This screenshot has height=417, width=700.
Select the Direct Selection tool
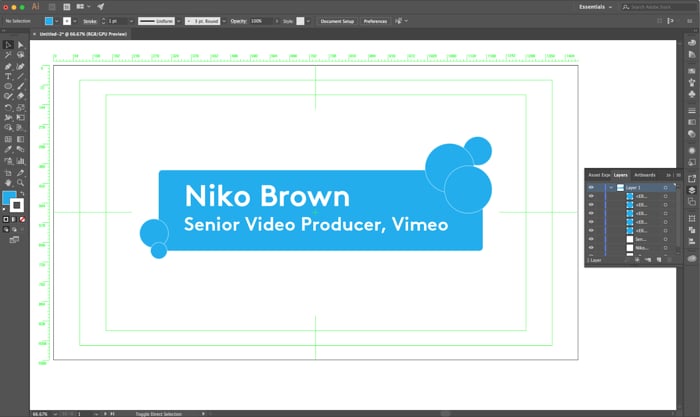[21, 45]
